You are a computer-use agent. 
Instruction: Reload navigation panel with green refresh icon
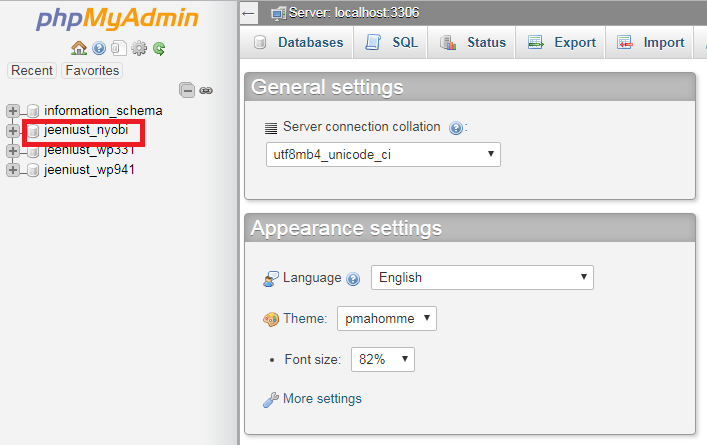point(159,48)
